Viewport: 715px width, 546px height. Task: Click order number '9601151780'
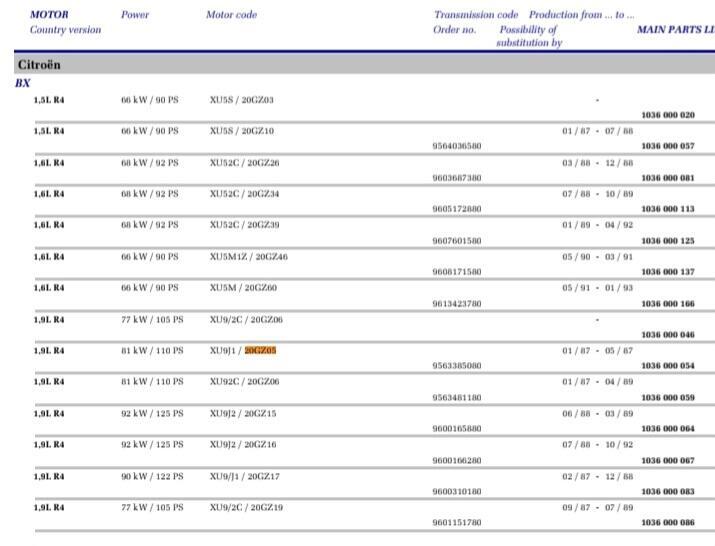click(457, 523)
